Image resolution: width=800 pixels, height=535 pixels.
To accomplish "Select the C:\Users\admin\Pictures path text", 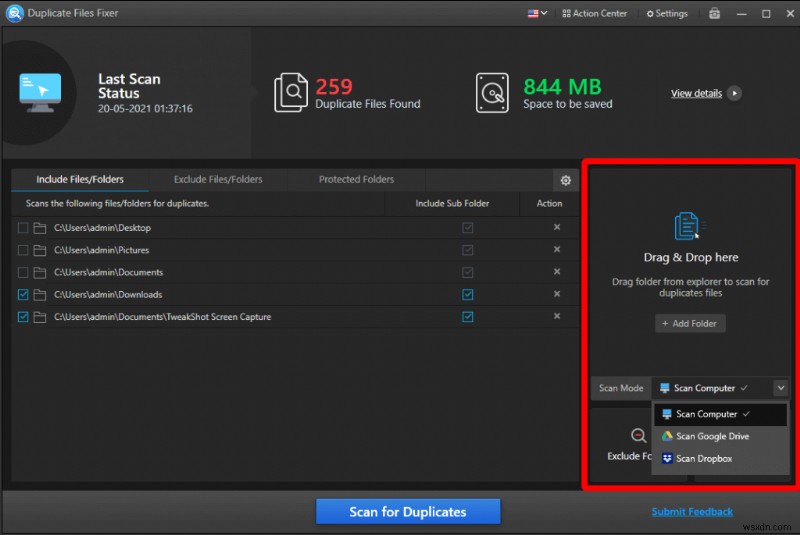I will (102, 250).
